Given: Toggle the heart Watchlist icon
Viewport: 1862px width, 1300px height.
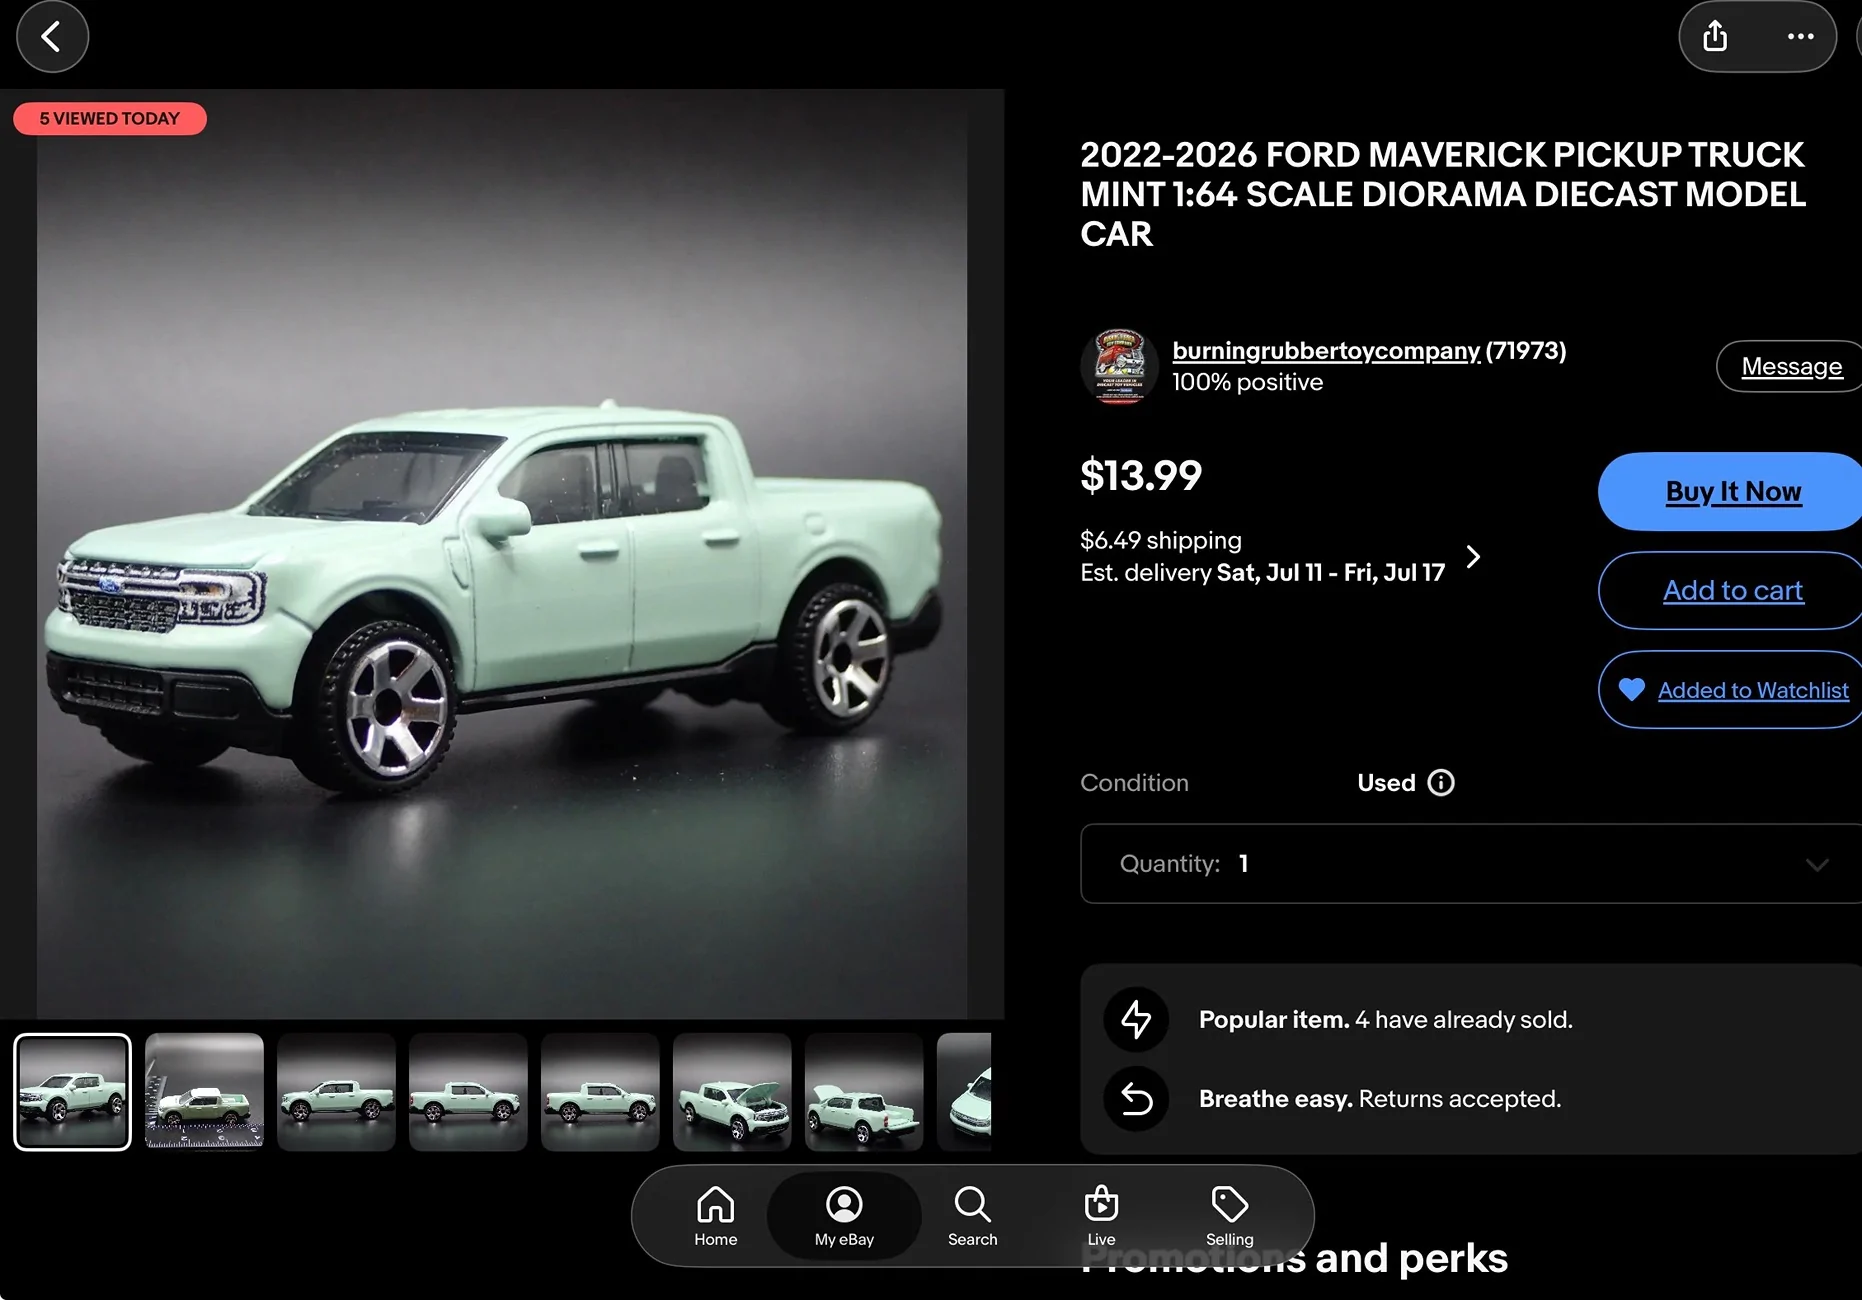Looking at the screenshot, I should [1631, 690].
